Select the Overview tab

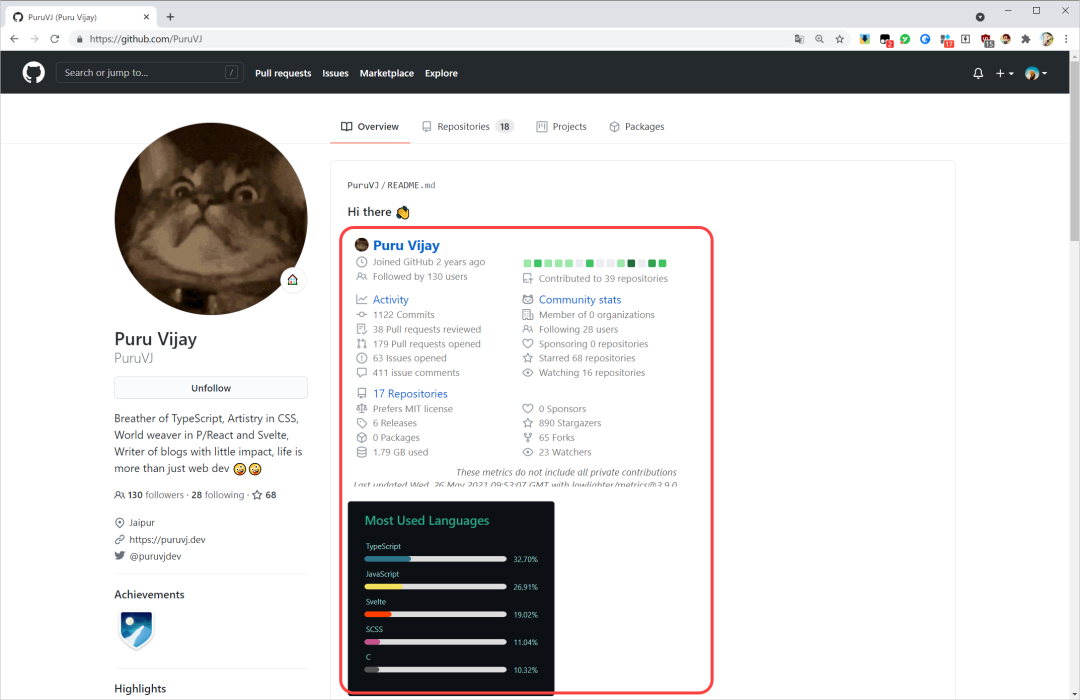pos(370,127)
